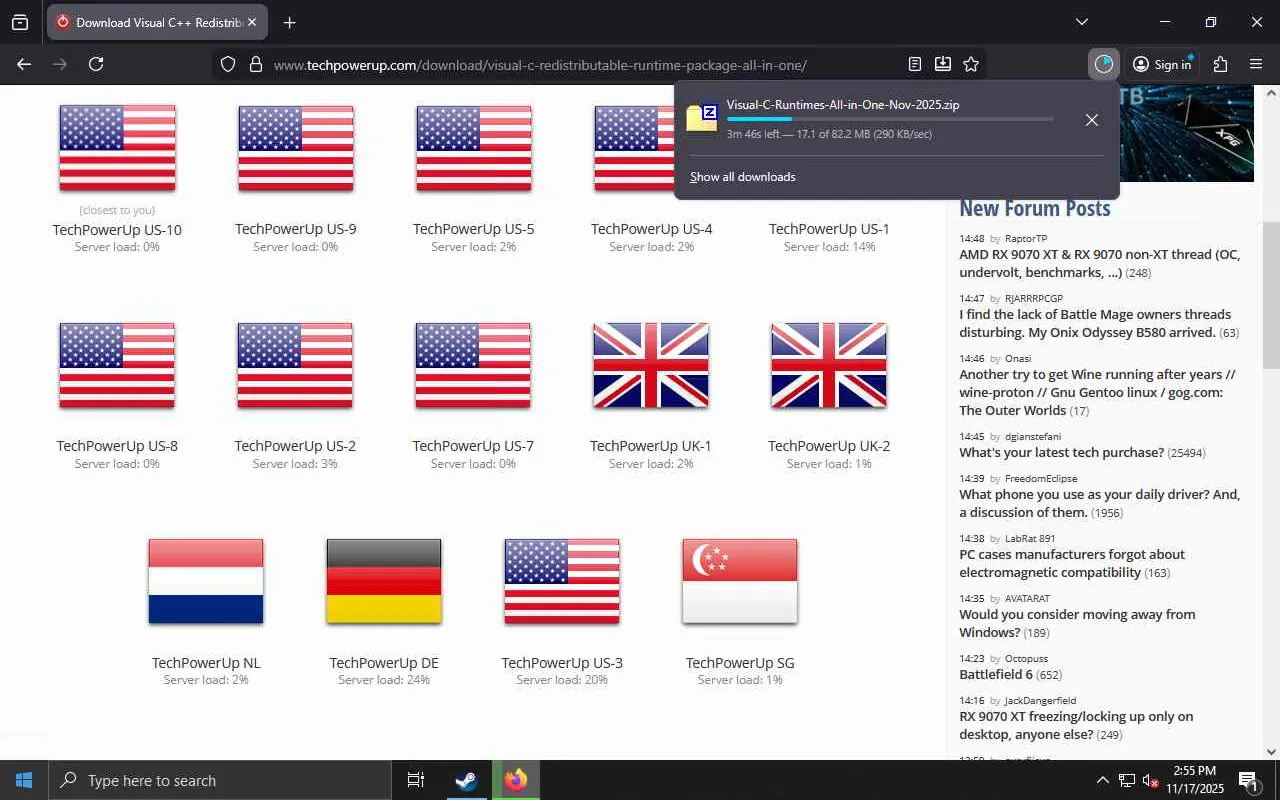Select the TechPowerUp US-2 flag

click(x=295, y=365)
